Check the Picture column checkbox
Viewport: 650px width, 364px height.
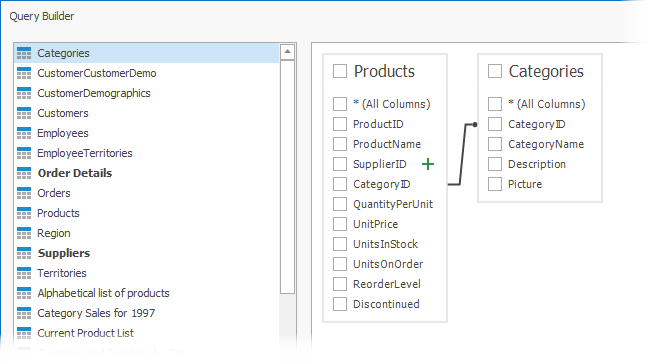(495, 184)
